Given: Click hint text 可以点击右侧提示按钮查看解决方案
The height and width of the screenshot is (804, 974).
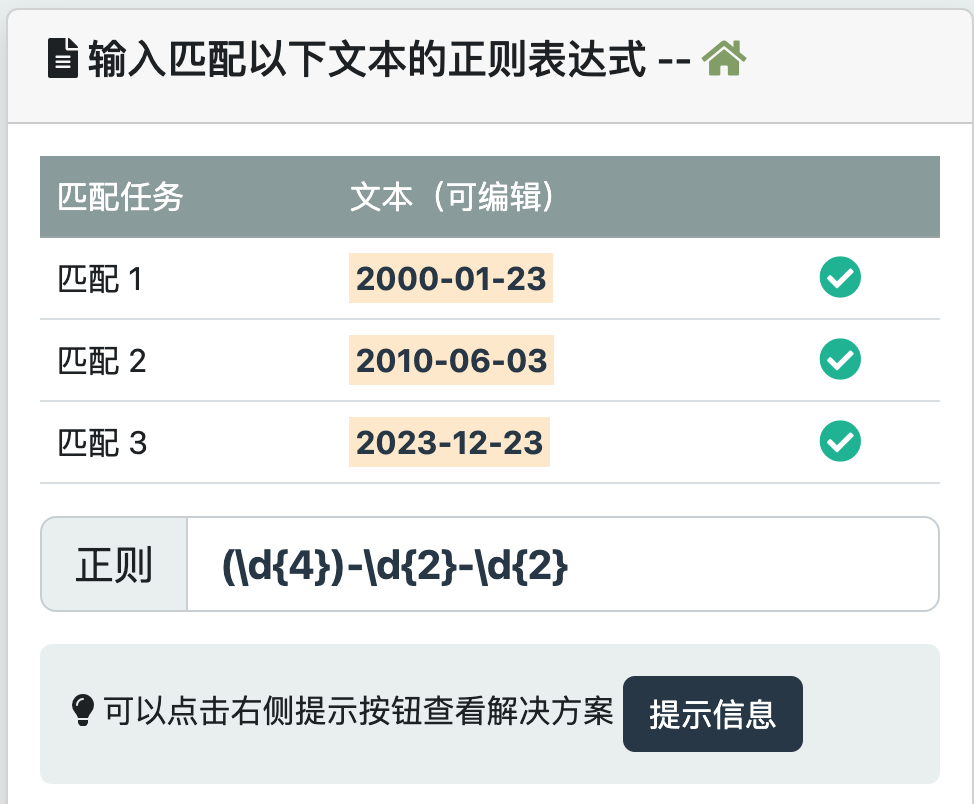Looking at the screenshot, I should 358,712.
